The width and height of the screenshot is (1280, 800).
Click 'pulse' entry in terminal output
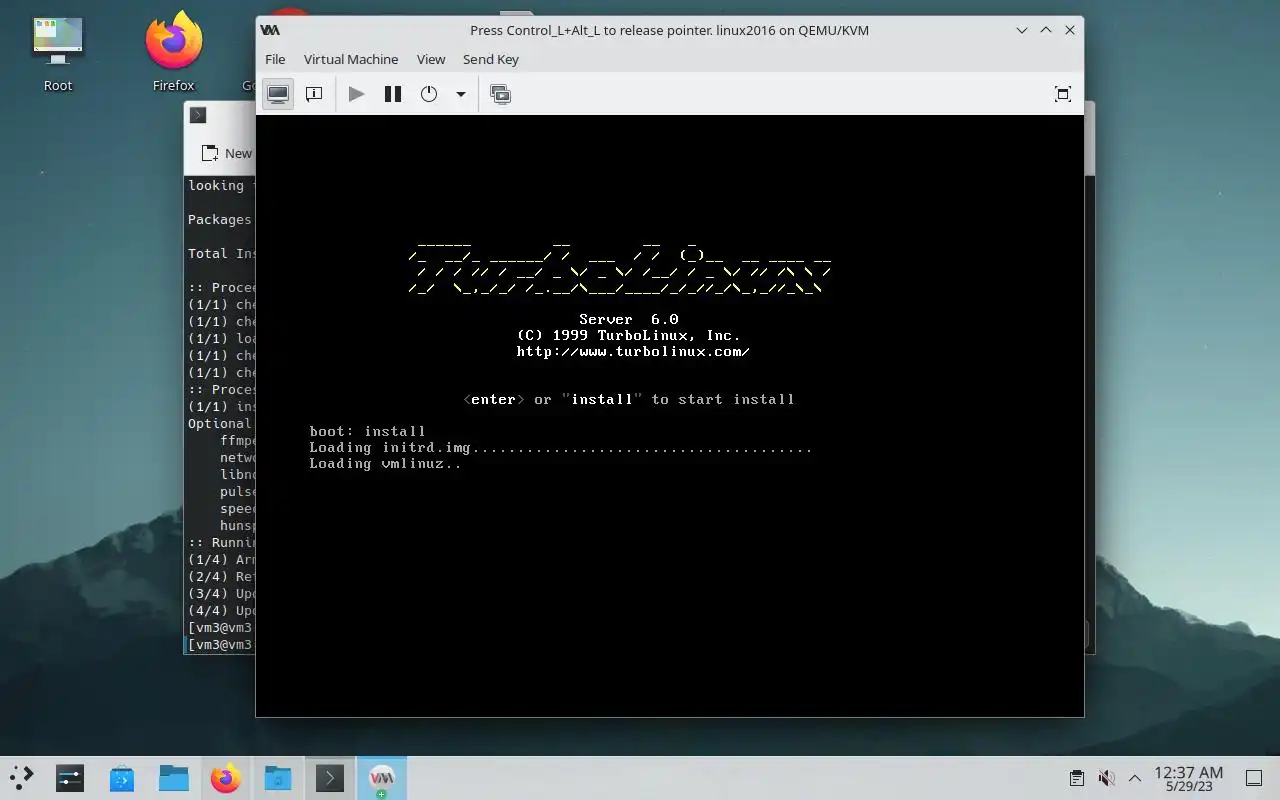click(x=238, y=492)
